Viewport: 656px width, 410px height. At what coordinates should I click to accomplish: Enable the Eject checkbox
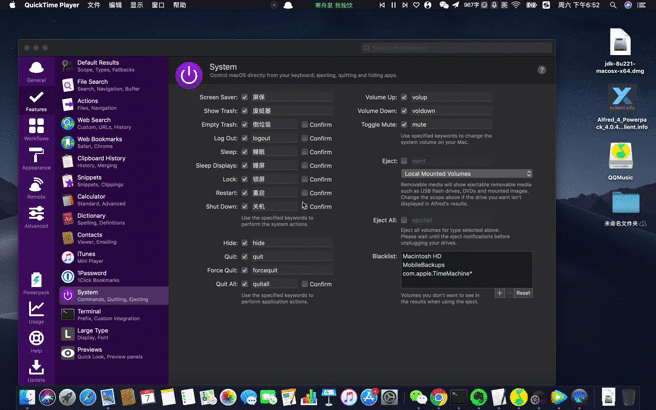click(x=404, y=161)
